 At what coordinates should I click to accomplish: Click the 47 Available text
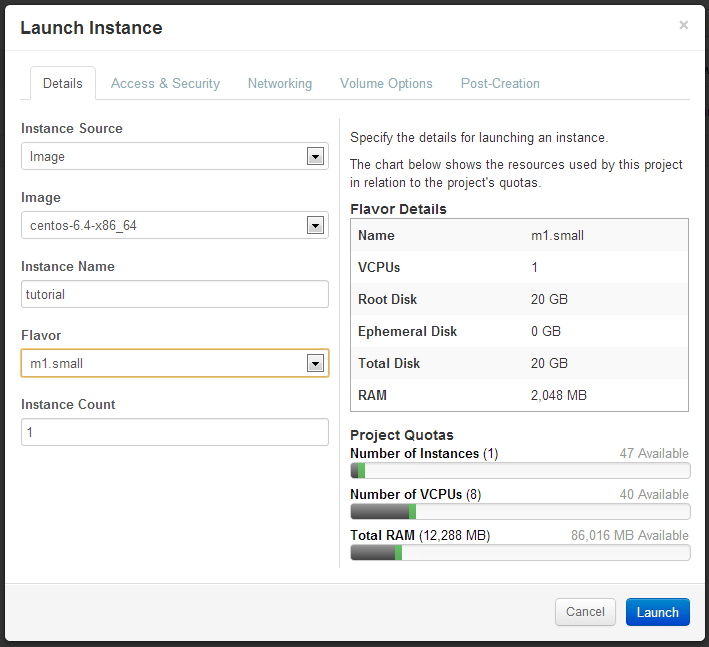click(x=654, y=453)
